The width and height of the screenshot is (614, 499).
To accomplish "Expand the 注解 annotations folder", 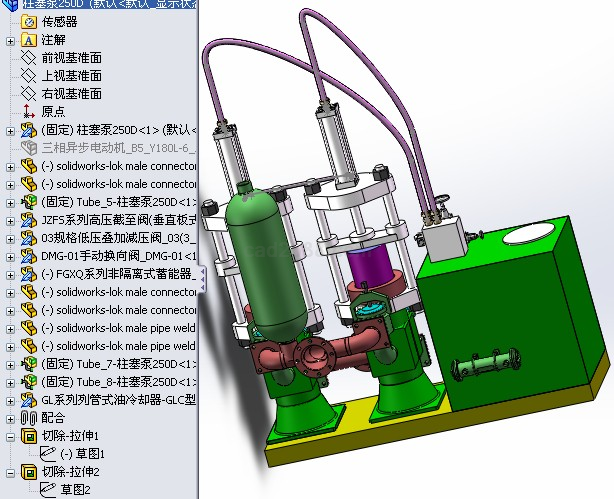I will [10, 40].
